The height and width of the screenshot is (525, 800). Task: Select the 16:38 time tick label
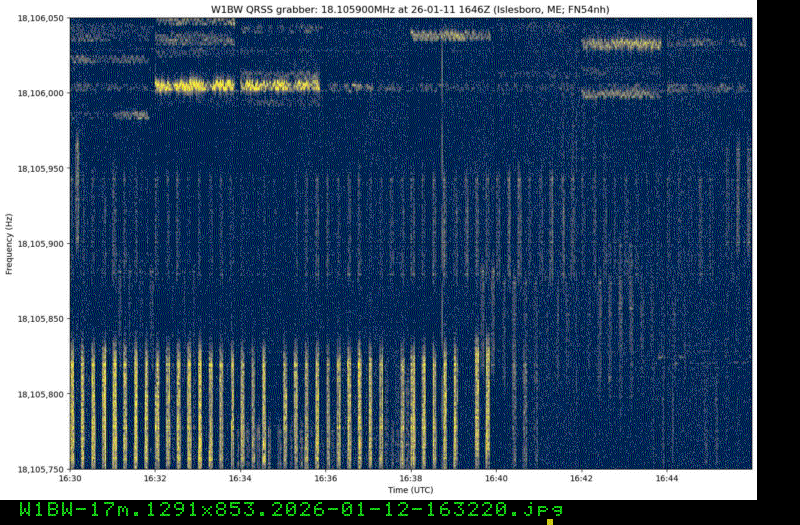point(411,478)
